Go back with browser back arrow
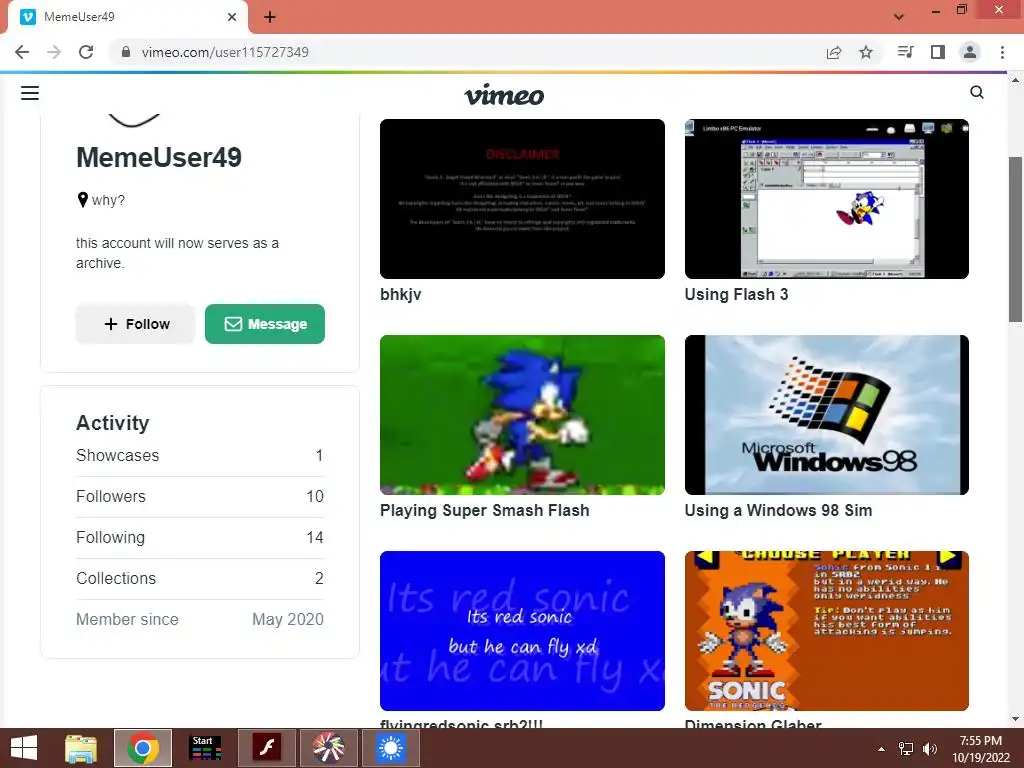The image size is (1024, 768). pyautogui.click(x=22, y=52)
